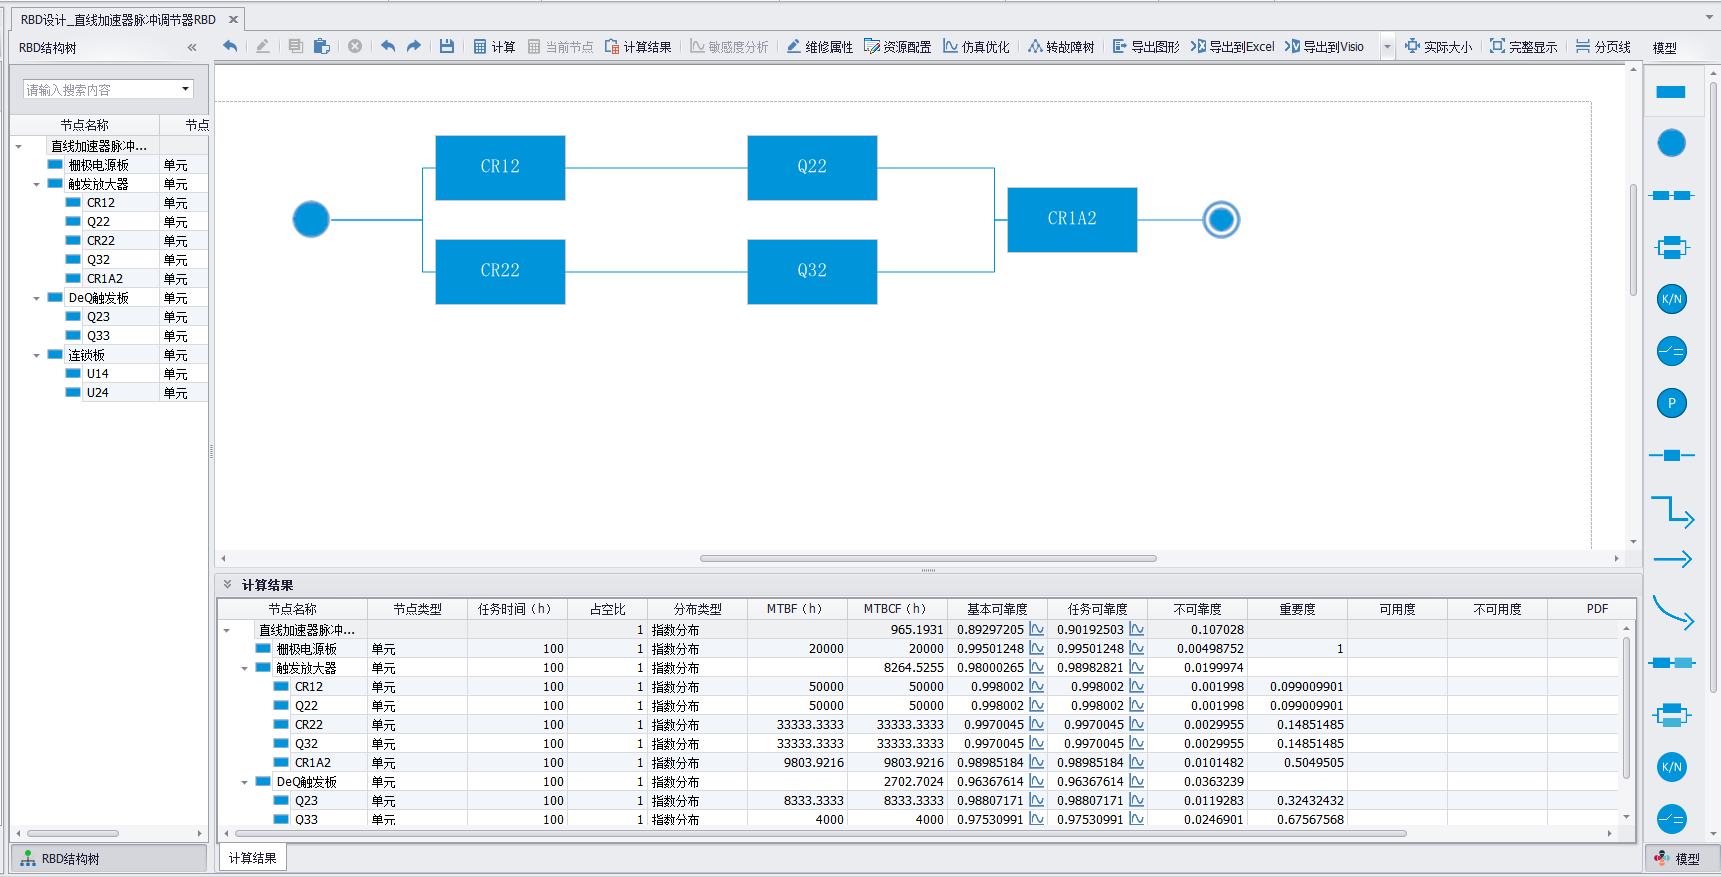Pick the curved arrow connector in palette
This screenshot has width=1721, height=877.
pos(1672,612)
